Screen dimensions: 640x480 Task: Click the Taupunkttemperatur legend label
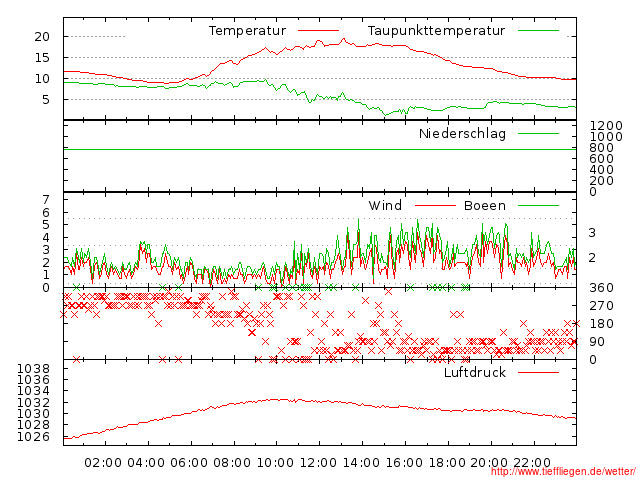click(x=436, y=31)
